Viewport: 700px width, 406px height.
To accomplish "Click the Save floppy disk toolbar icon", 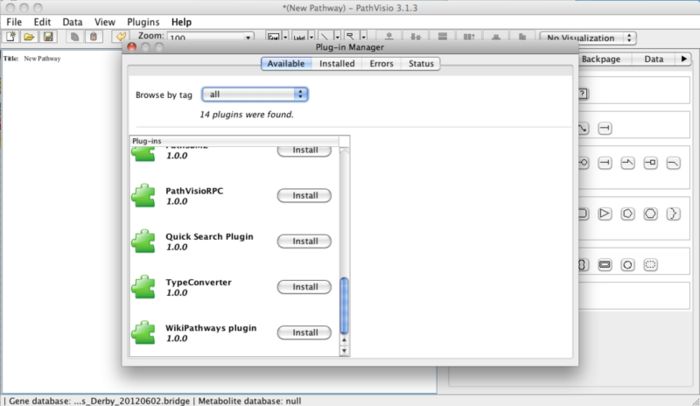I will coord(48,37).
